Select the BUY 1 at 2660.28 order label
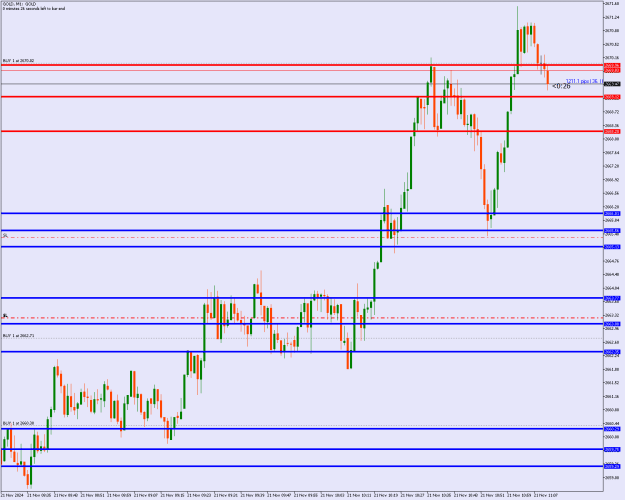 (18, 423)
